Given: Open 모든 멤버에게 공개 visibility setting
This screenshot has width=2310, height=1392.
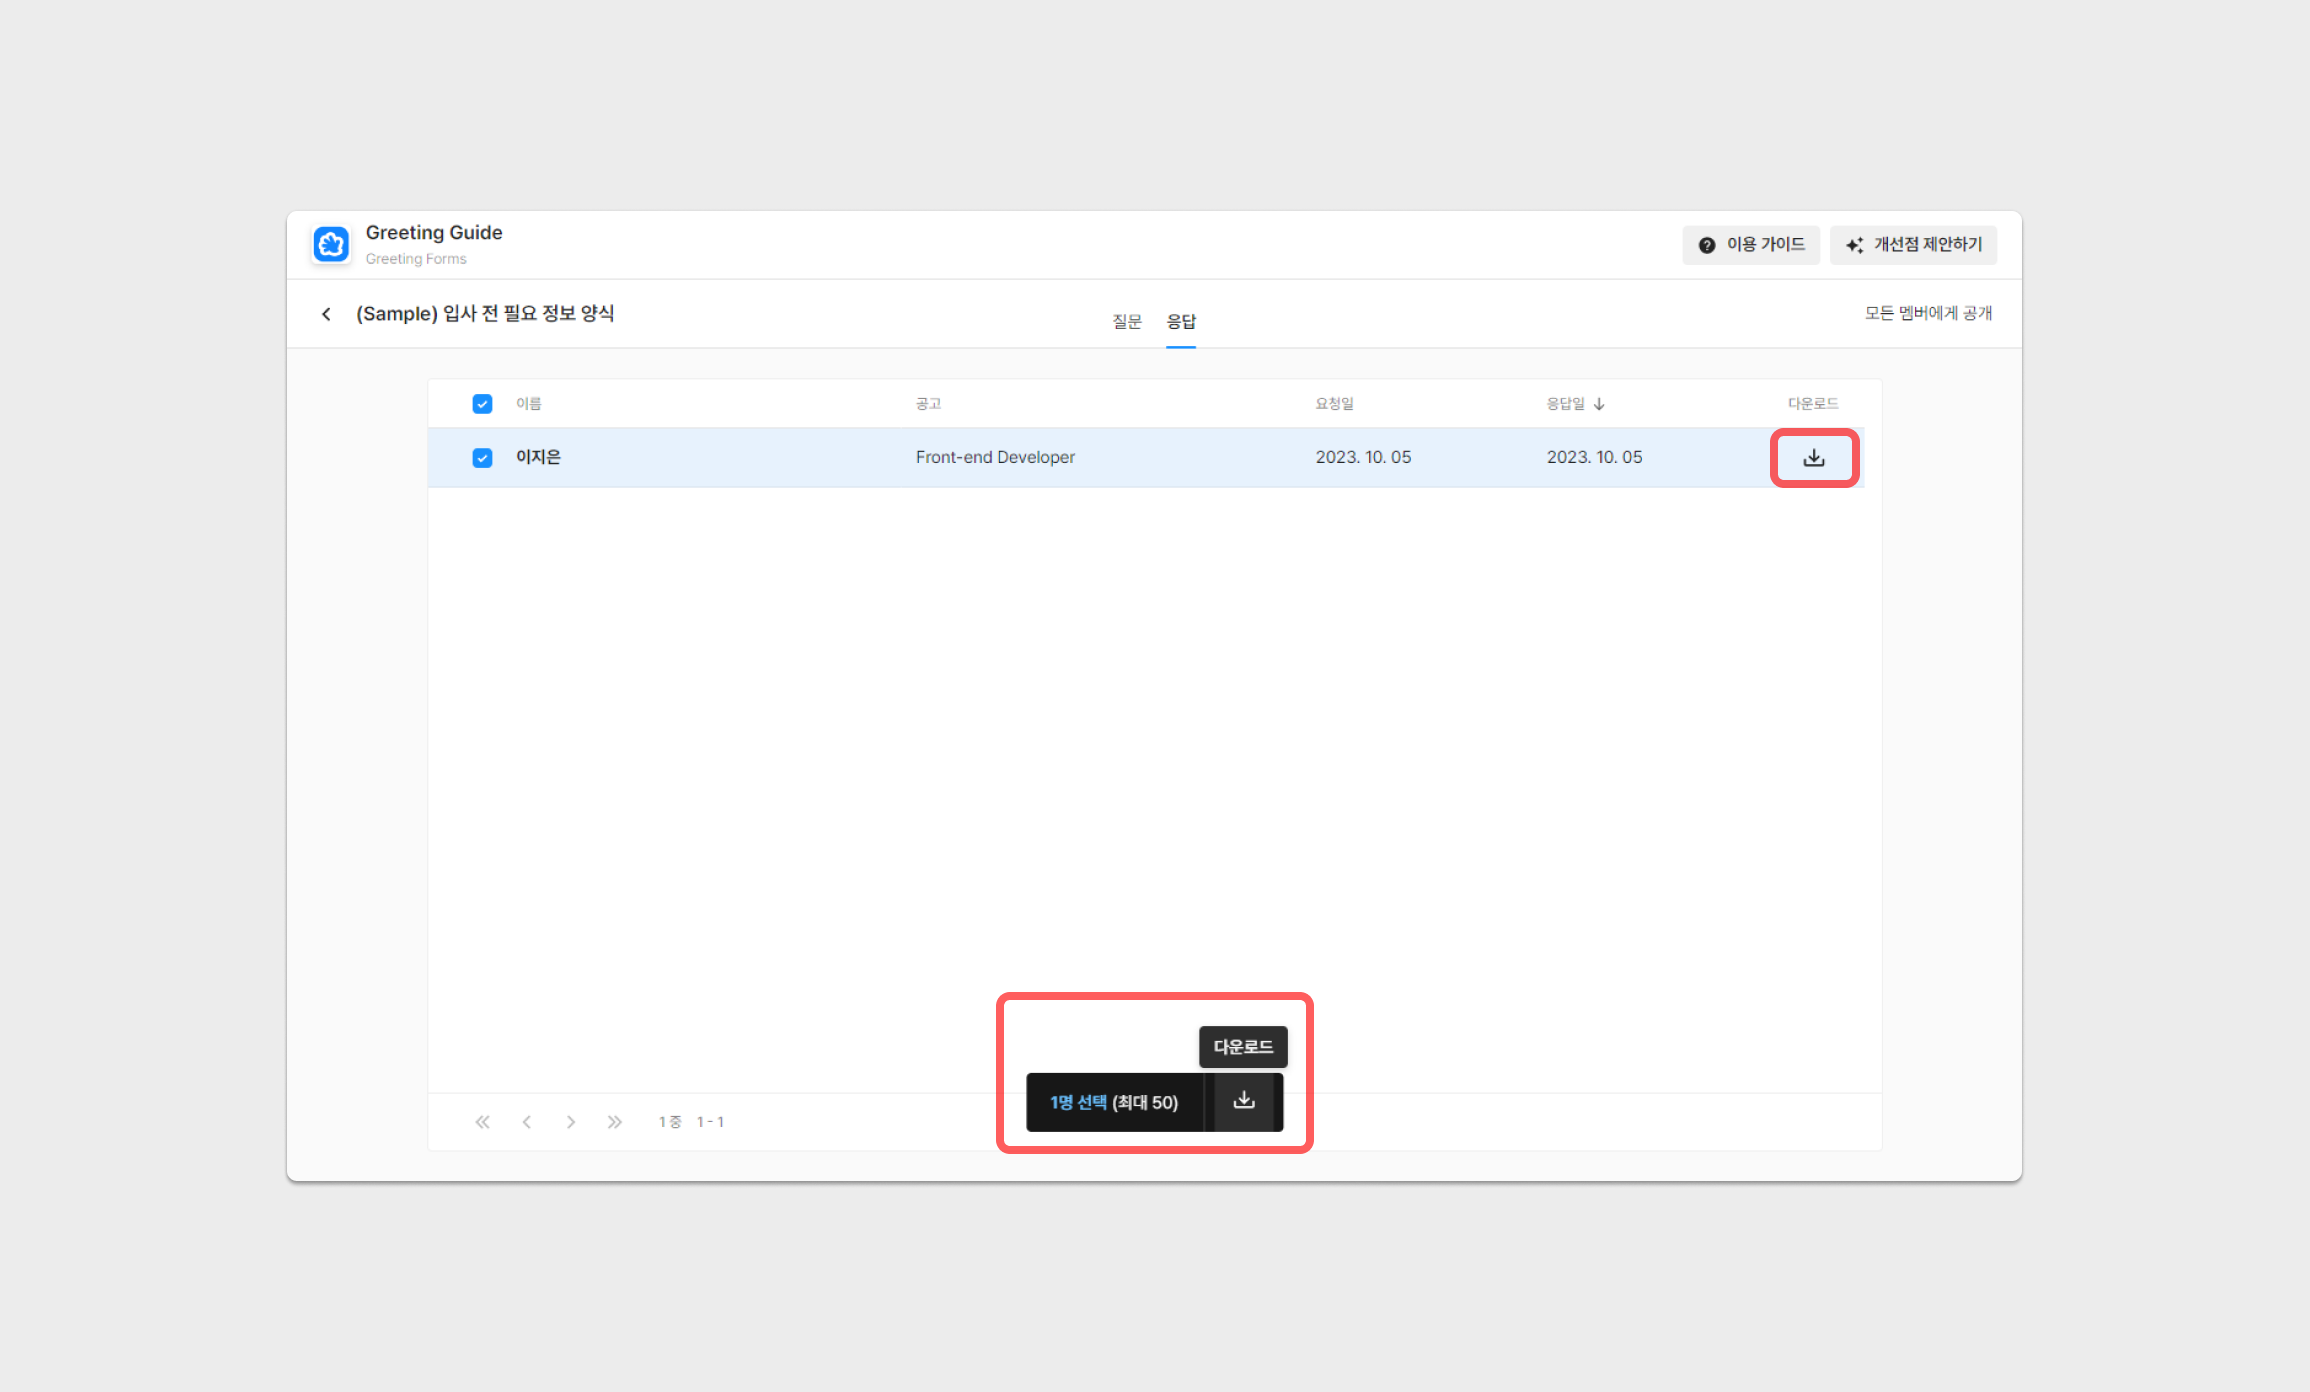Looking at the screenshot, I should 1927,314.
